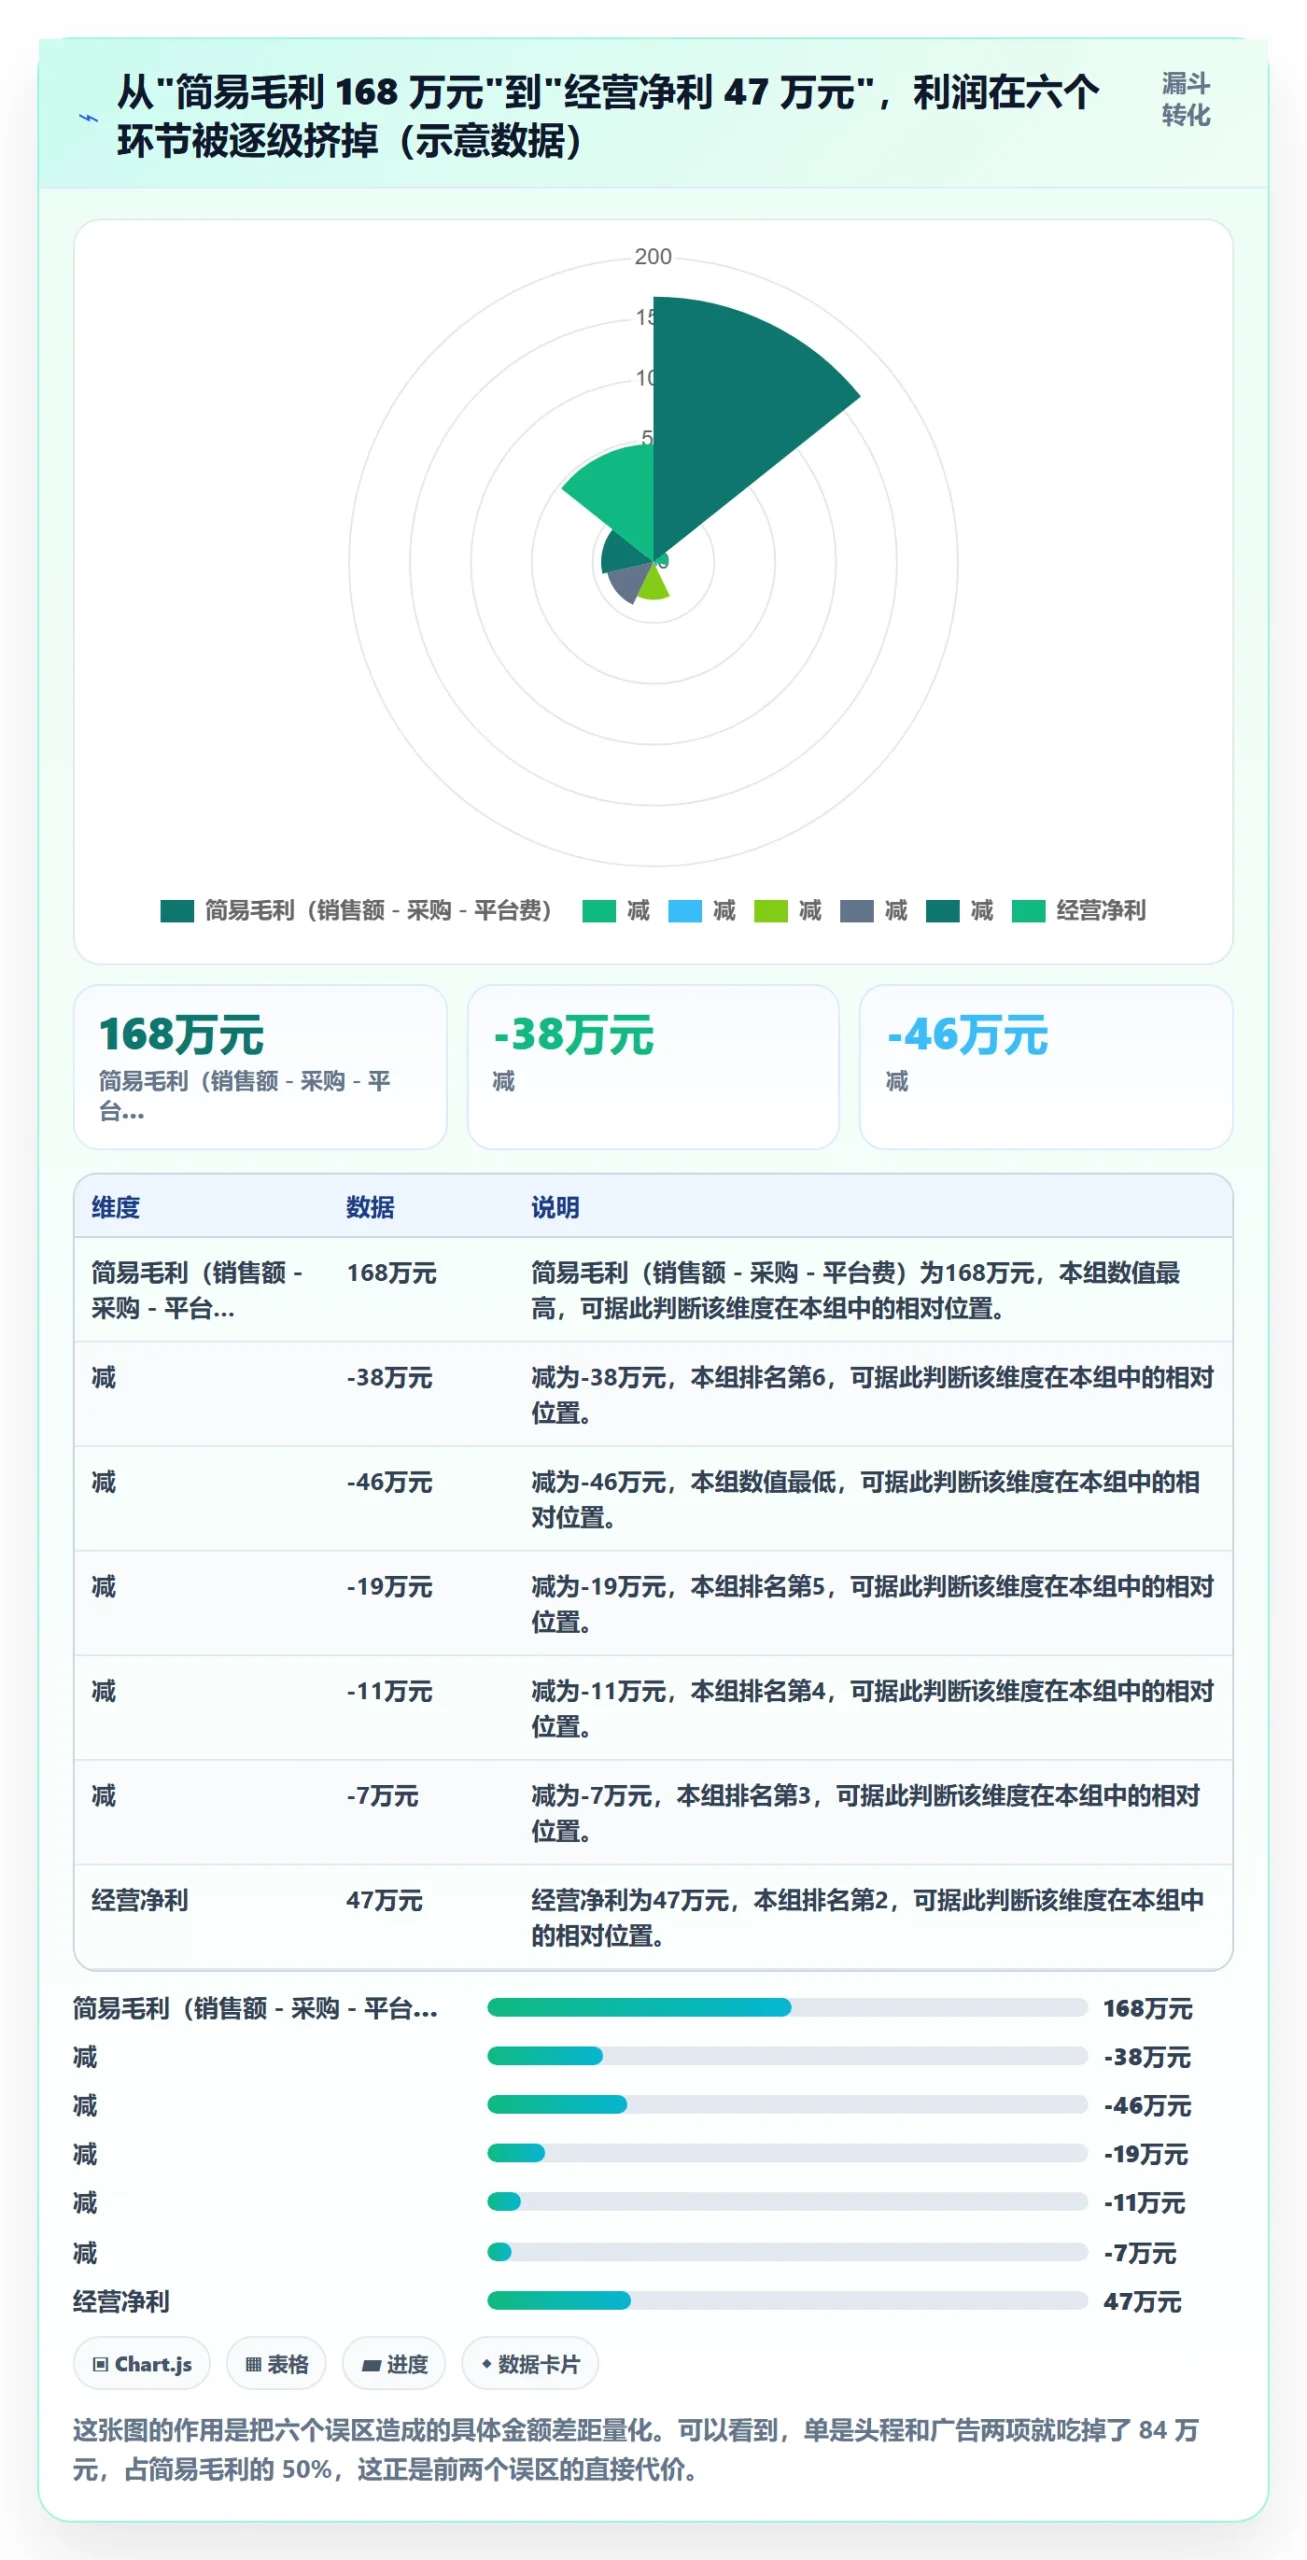This screenshot has width=1307, height=2560.
Task: Click the progress bar labeled -46万元
Action: 787,2106
